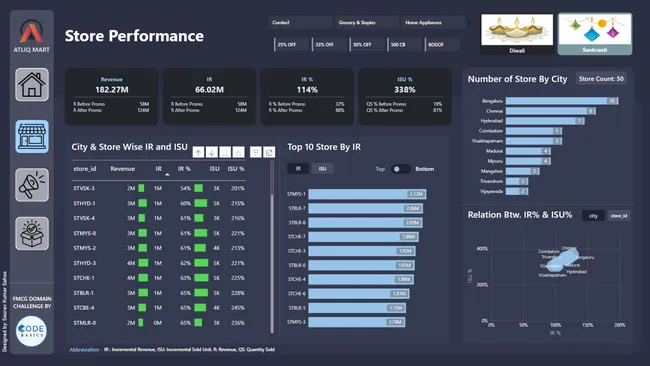The height and width of the screenshot is (366, 650).
Task: Click the STHYD-1 table row id
Action: point(85,203)
